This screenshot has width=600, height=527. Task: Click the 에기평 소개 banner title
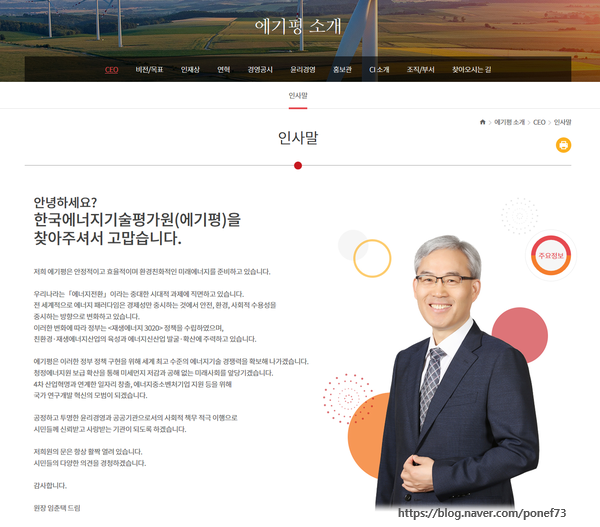[298, 27]
